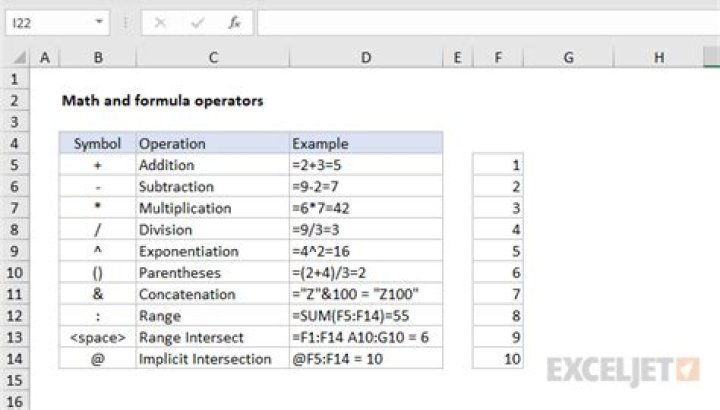Click the 'Math and formula operators' title cell

[163, 101]
